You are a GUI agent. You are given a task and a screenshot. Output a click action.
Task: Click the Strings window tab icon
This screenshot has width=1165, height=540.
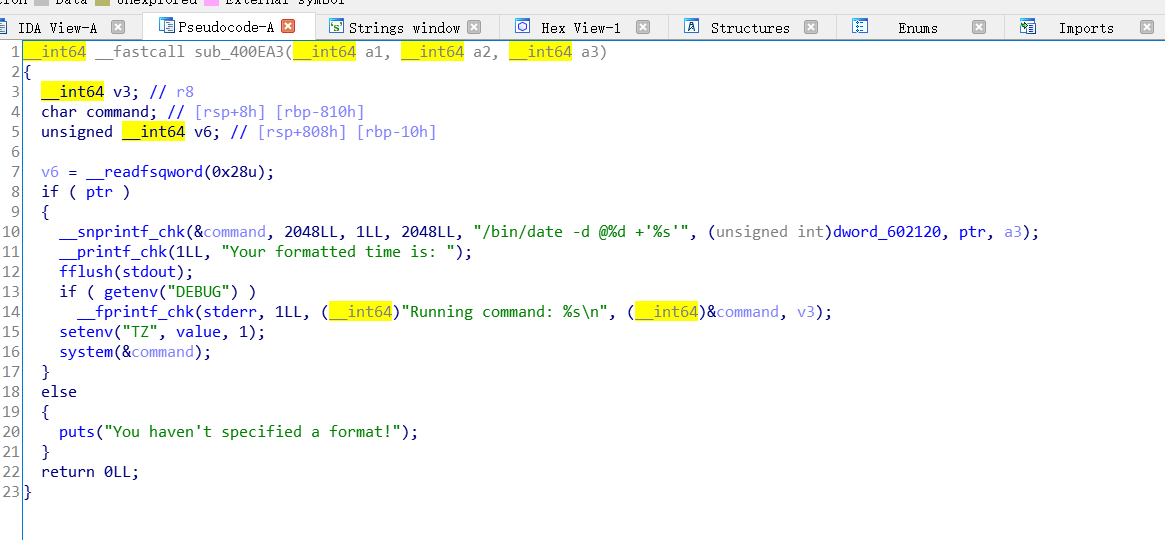[337, 27]
